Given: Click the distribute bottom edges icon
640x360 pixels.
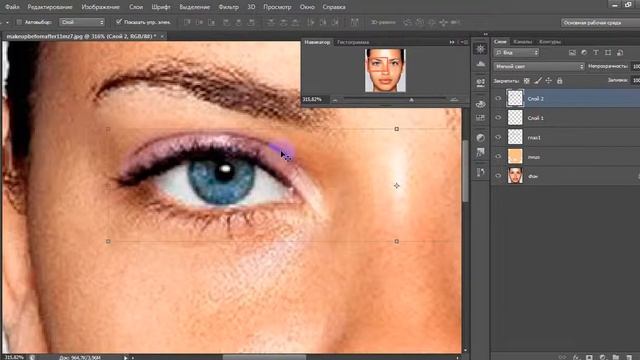Looking at the screenshot, I should tap(295, 22).
